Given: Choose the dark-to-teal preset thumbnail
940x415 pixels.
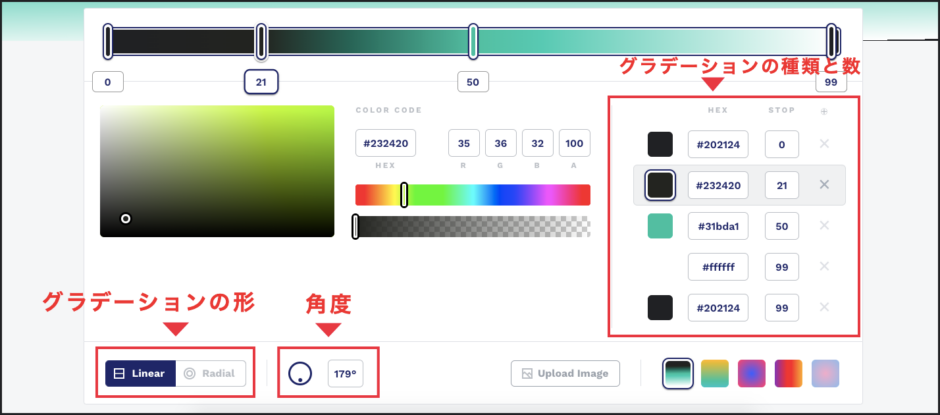Looking at the screenshot, I should pyautogui.click(x=678, y=374).
